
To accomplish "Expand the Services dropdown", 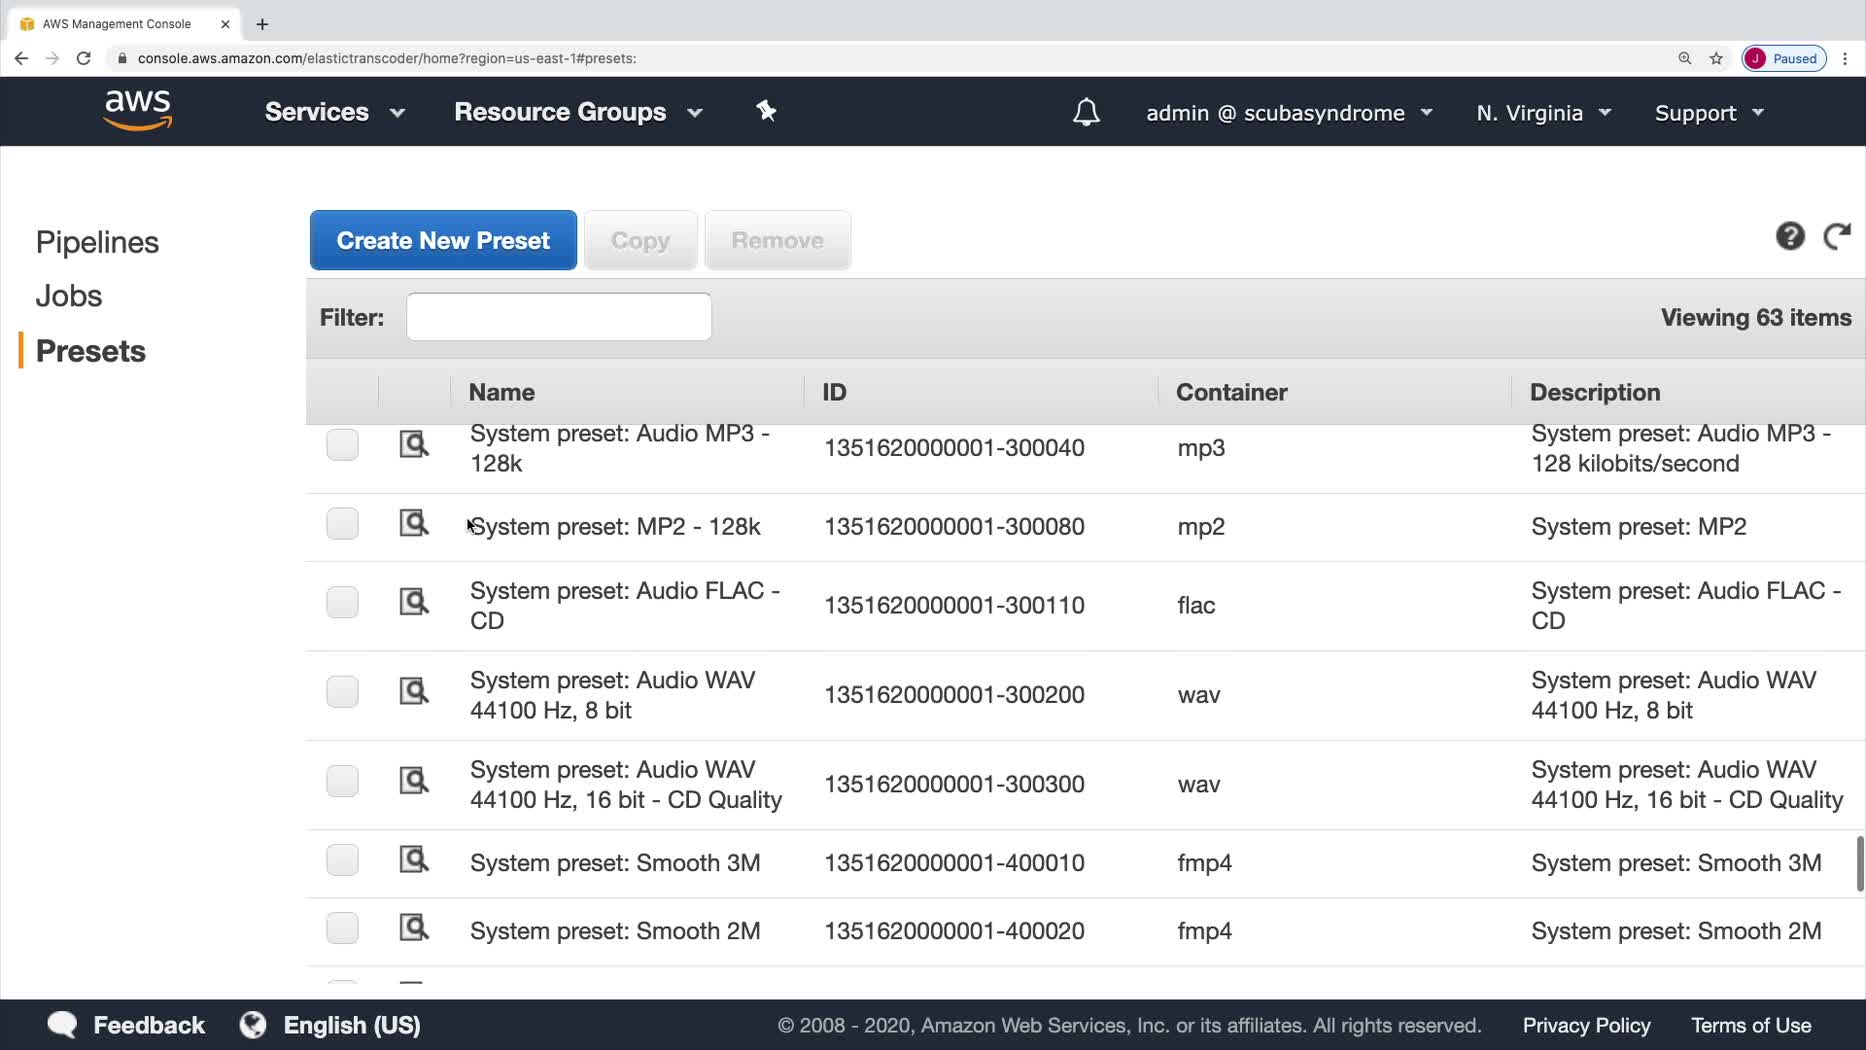I will 334,112.
